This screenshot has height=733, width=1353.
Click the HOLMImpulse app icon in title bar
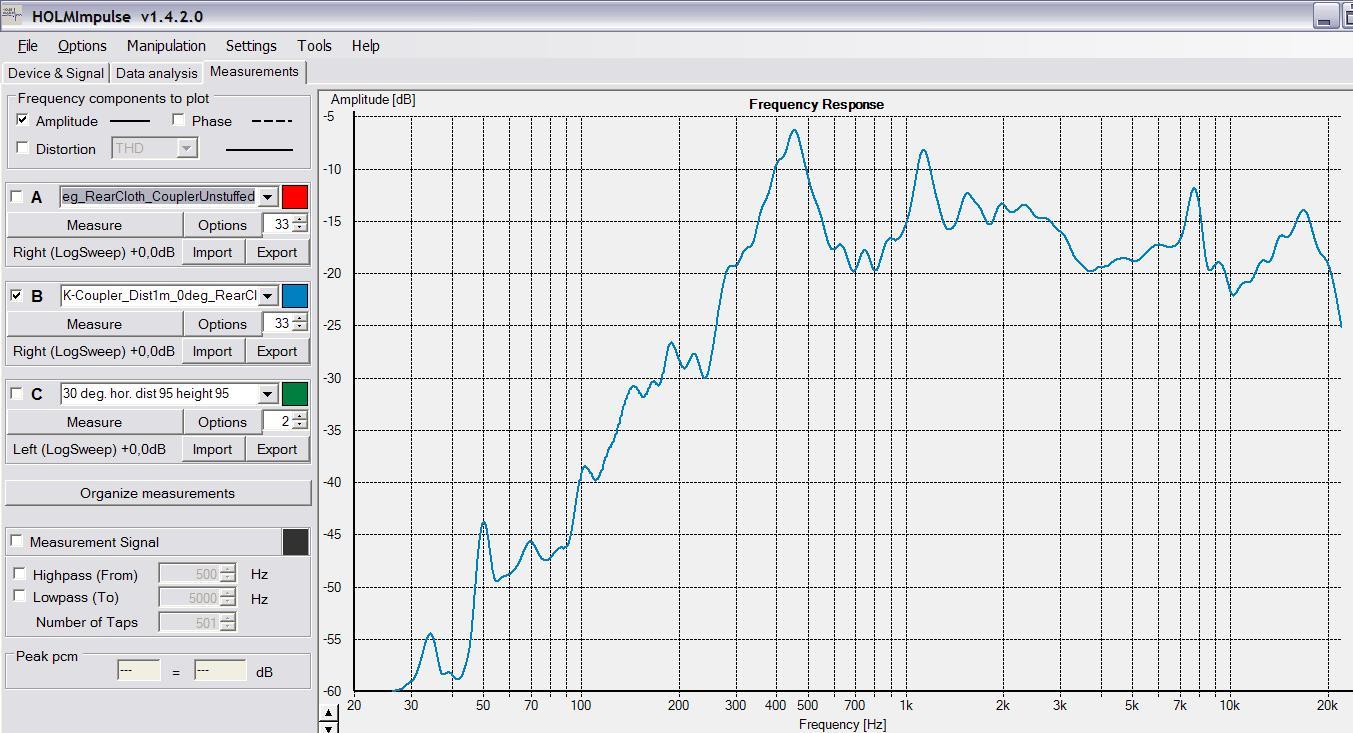[12, 15]
